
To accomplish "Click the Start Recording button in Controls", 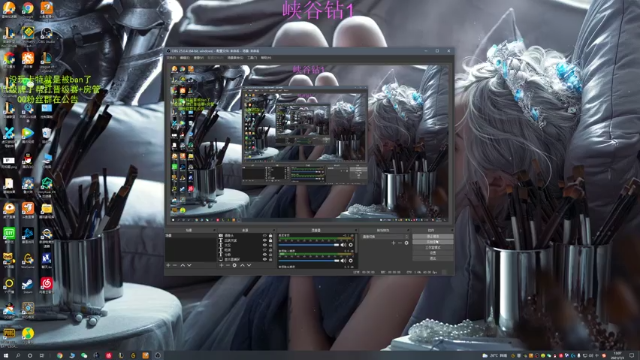I will point(433,242).
